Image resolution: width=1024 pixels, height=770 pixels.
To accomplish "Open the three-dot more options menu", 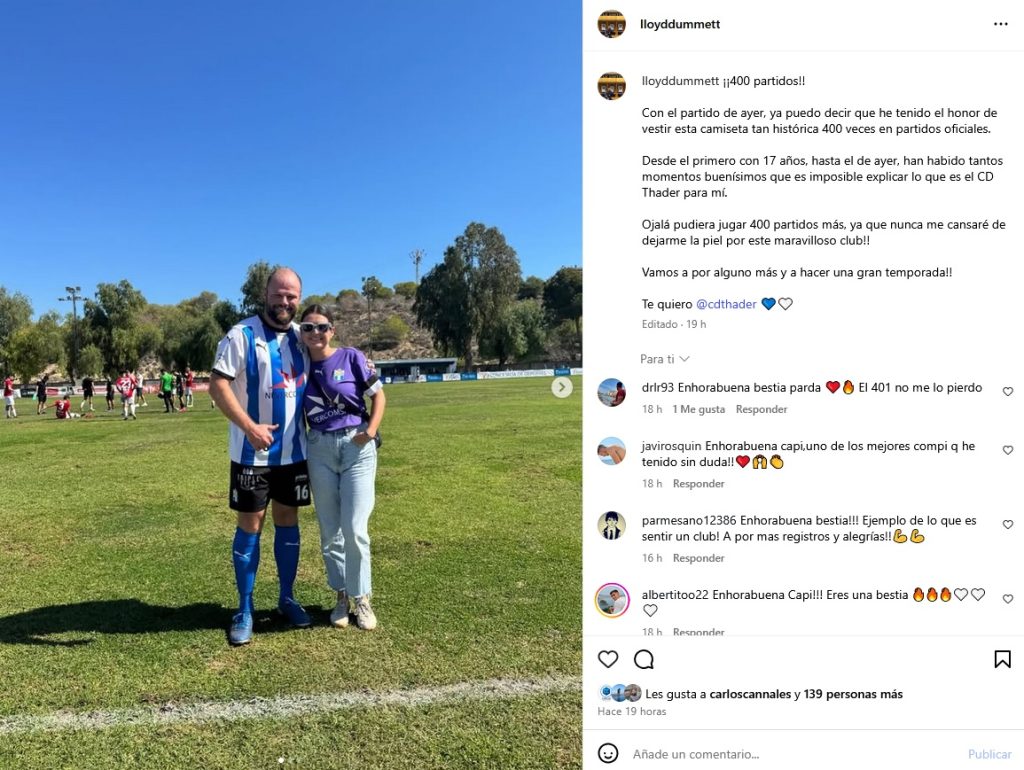I will (x=1000, y=24).
